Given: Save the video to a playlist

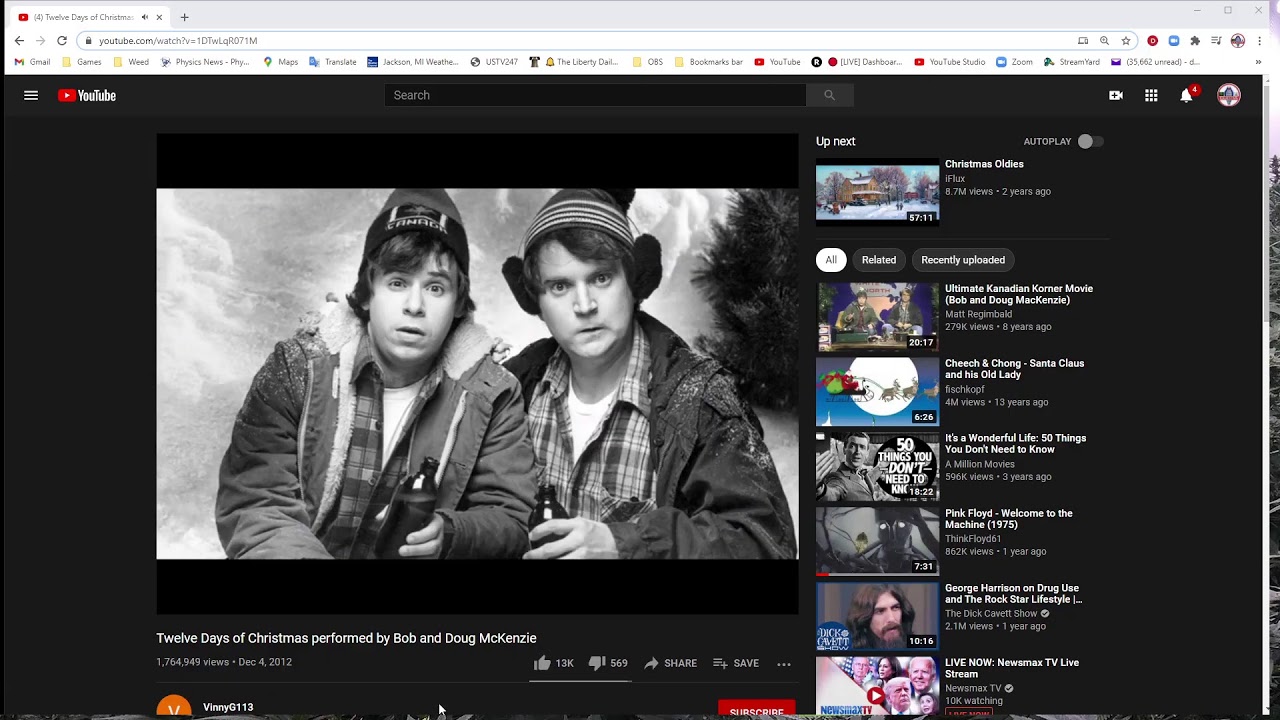Looking at the screenshot, I should tap(736, 663).
